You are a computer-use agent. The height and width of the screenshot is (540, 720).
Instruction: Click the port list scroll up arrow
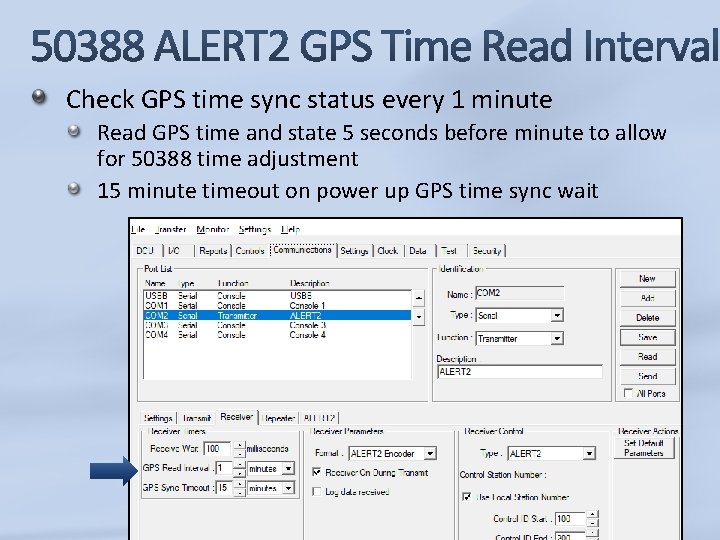click(x=418, y=298)
